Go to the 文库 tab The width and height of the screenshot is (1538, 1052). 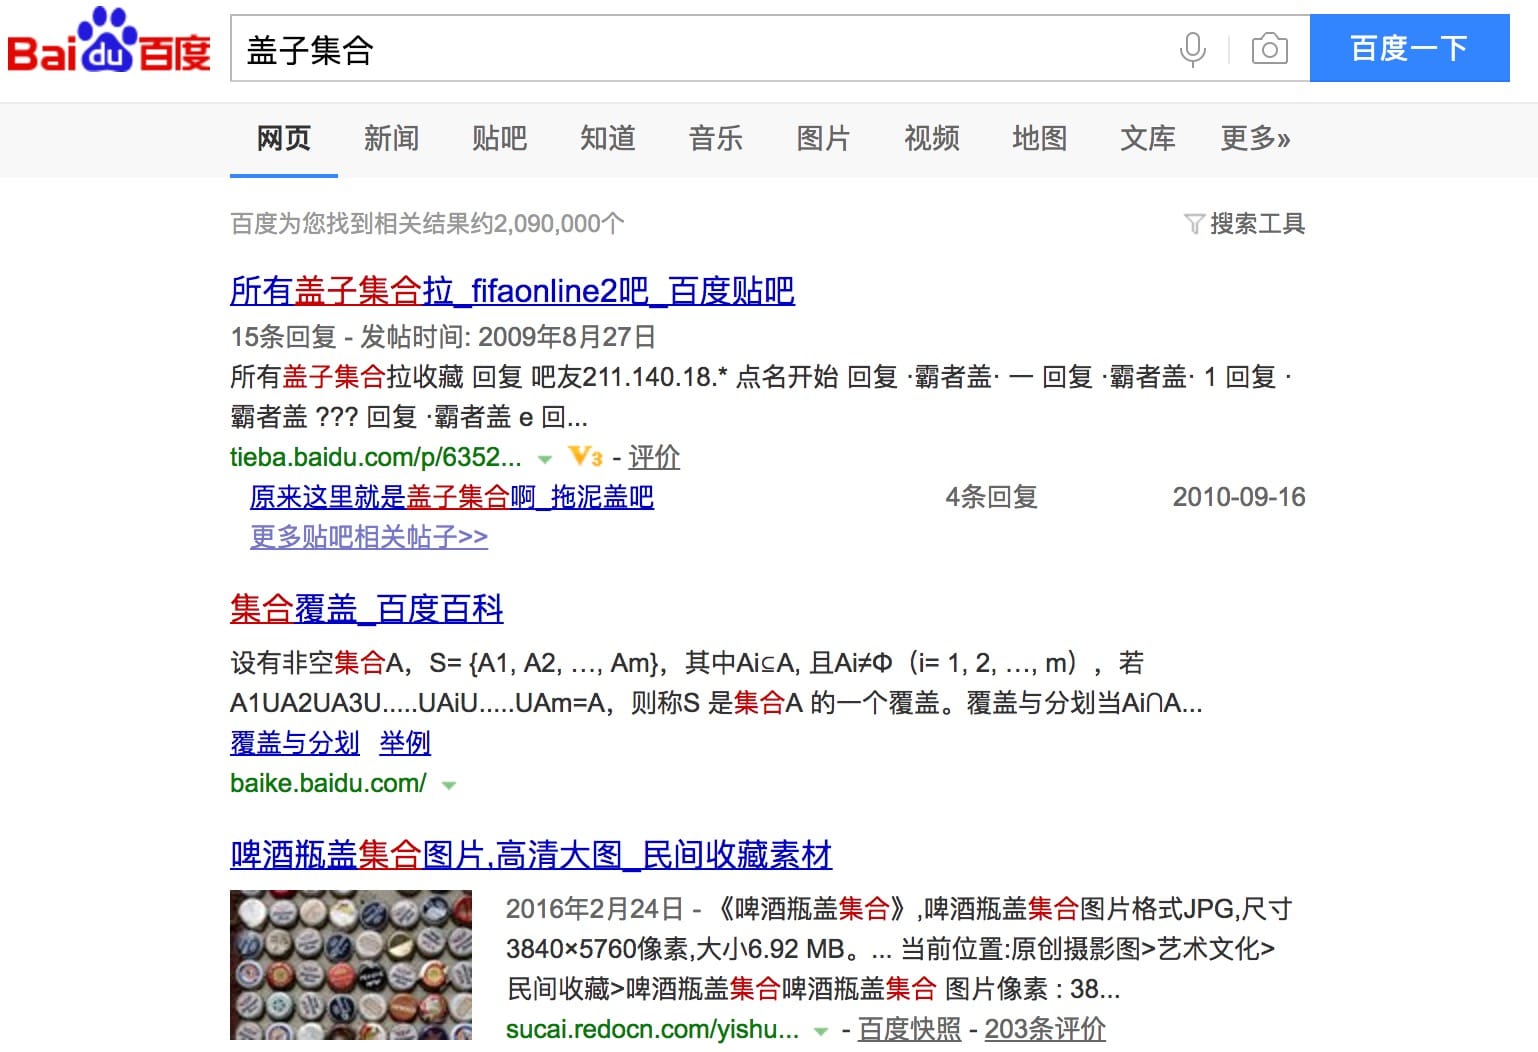[1147, 138]
